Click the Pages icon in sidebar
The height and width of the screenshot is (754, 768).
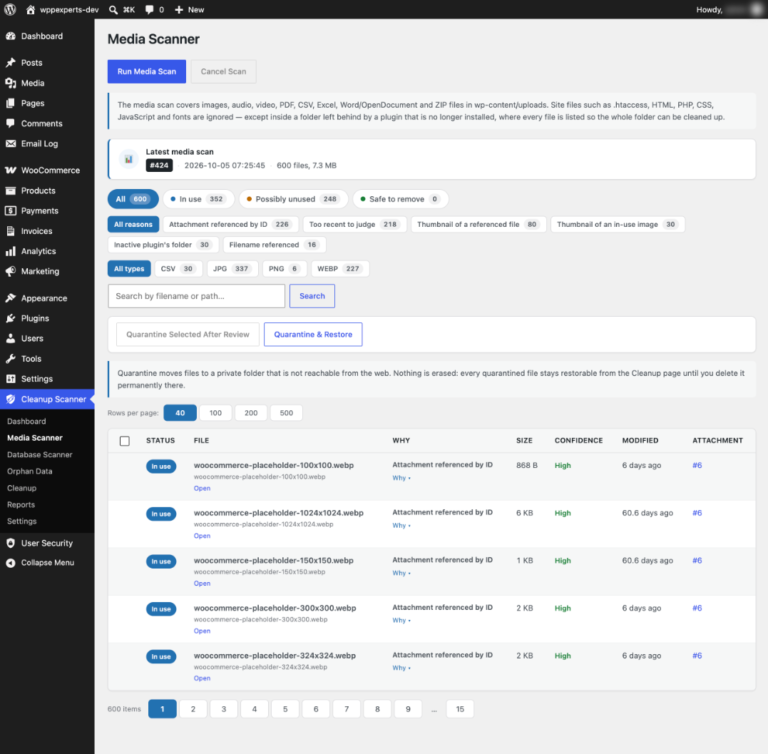point(11,103)
